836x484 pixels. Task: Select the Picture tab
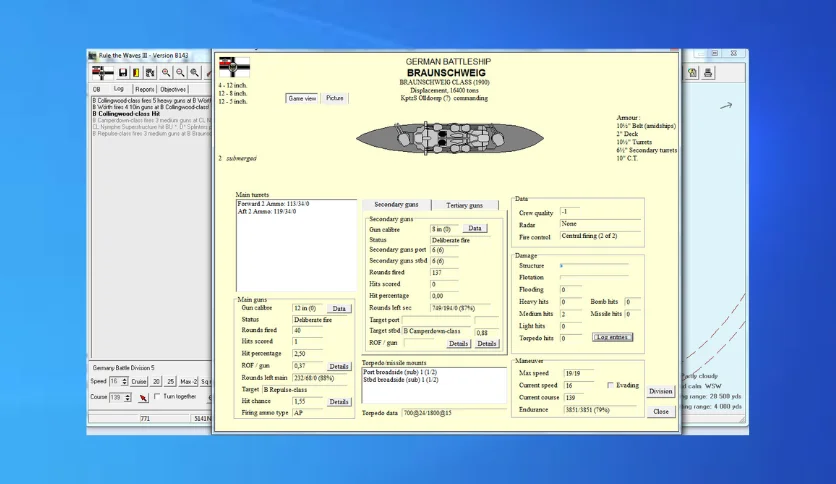click(335, 99)
